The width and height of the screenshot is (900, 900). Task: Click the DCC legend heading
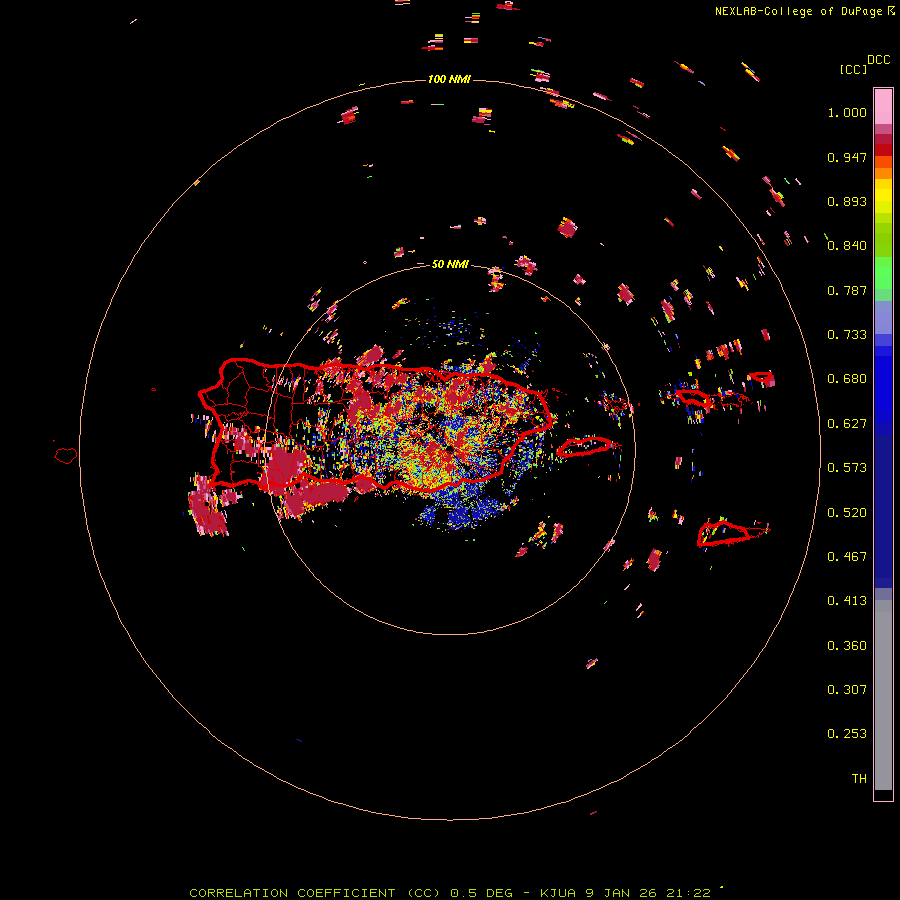879,60
